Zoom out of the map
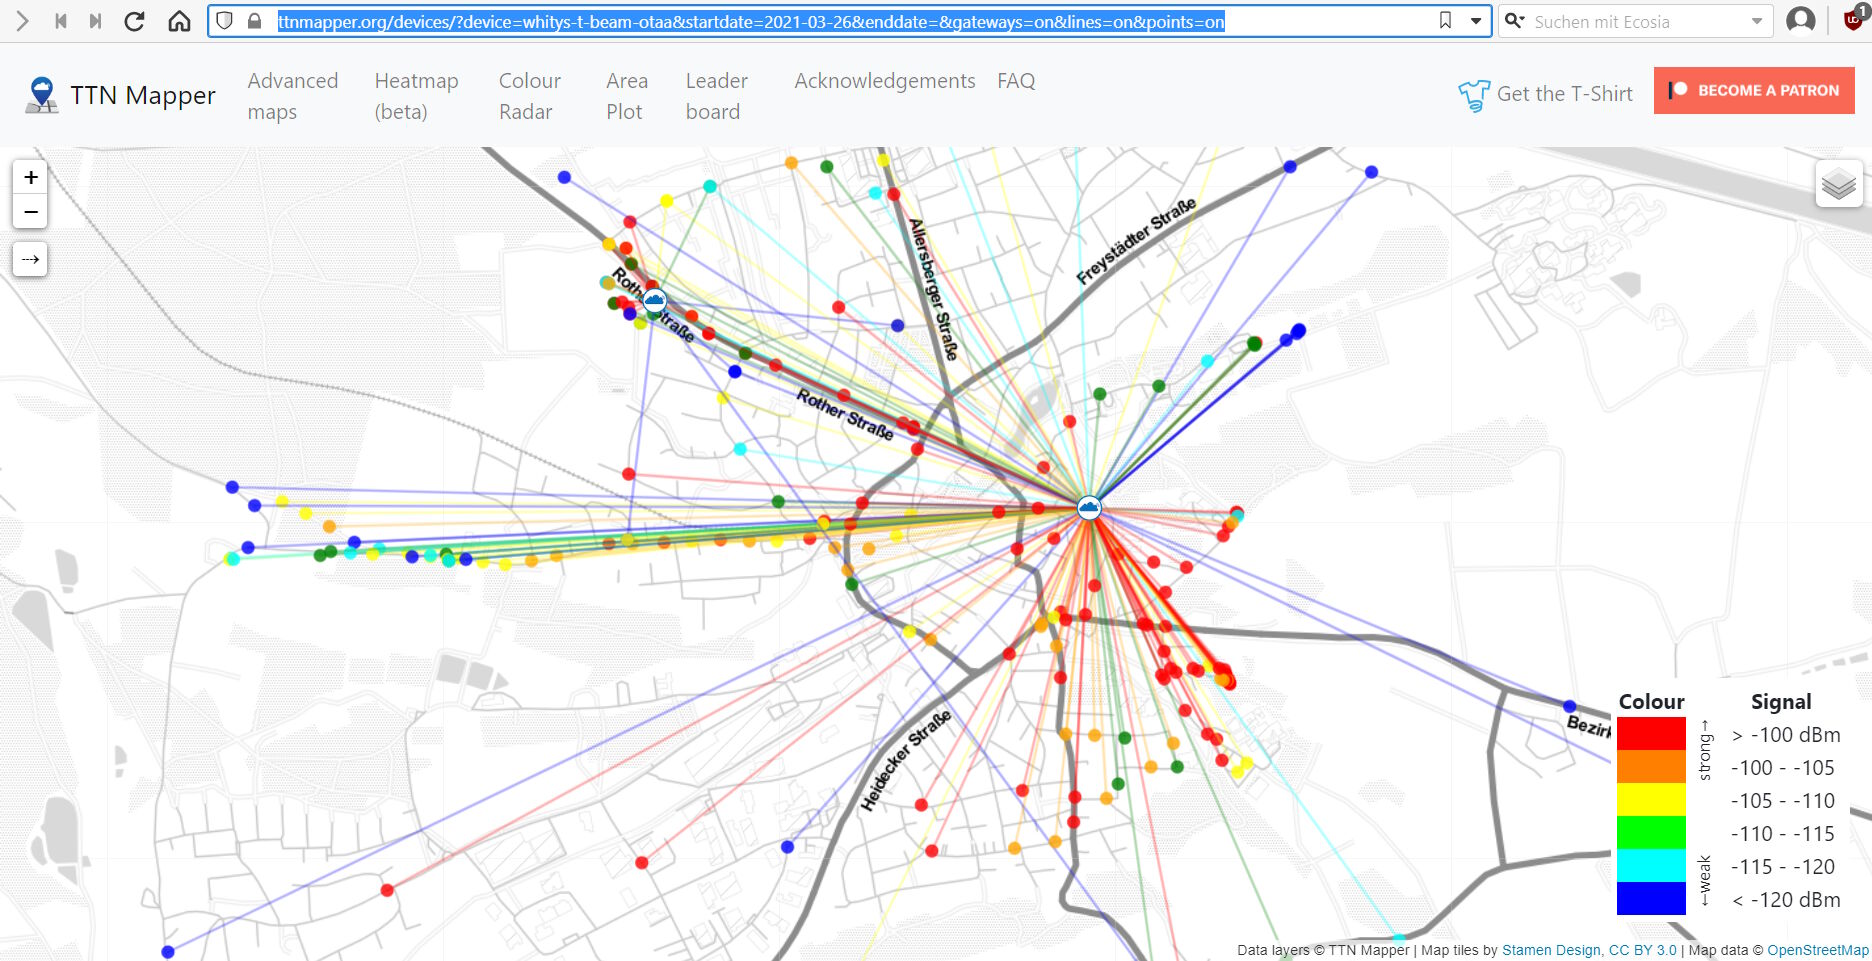This screenshot has height=961, width=1872. tap(31, 212)
